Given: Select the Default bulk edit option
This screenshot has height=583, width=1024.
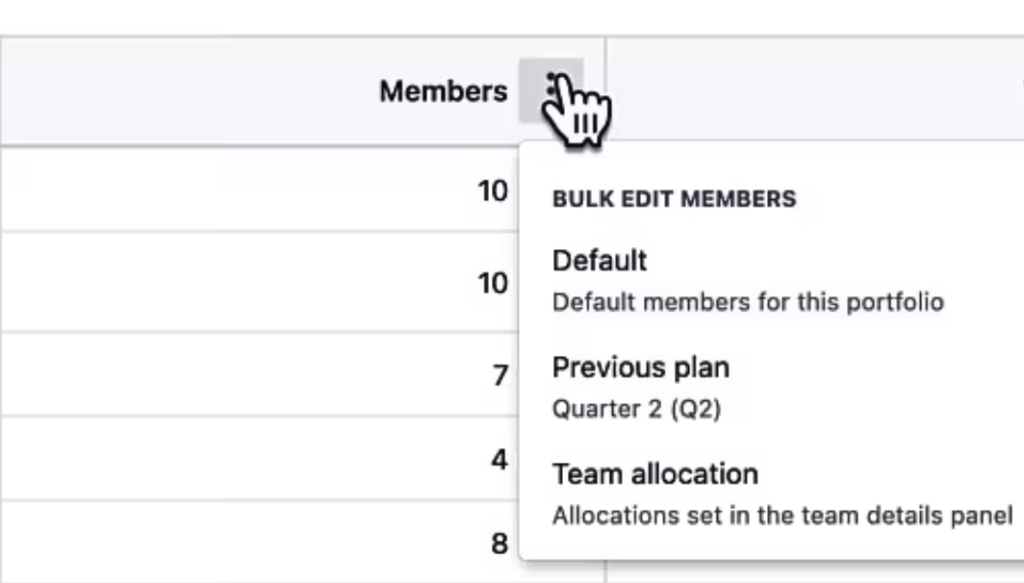Looking at the screenshot, I should point(600,260).
